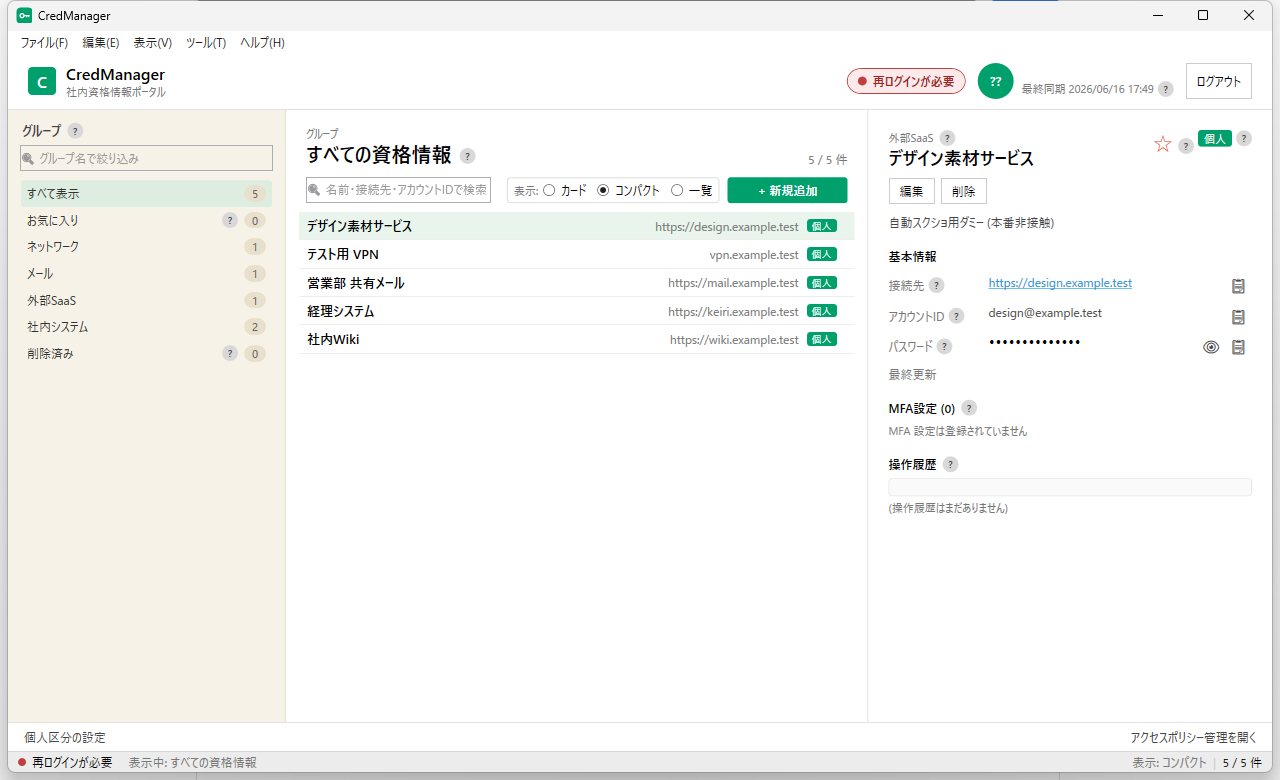
Task: Open the ファイル(F) menu
Action: (x=44, y=43)
